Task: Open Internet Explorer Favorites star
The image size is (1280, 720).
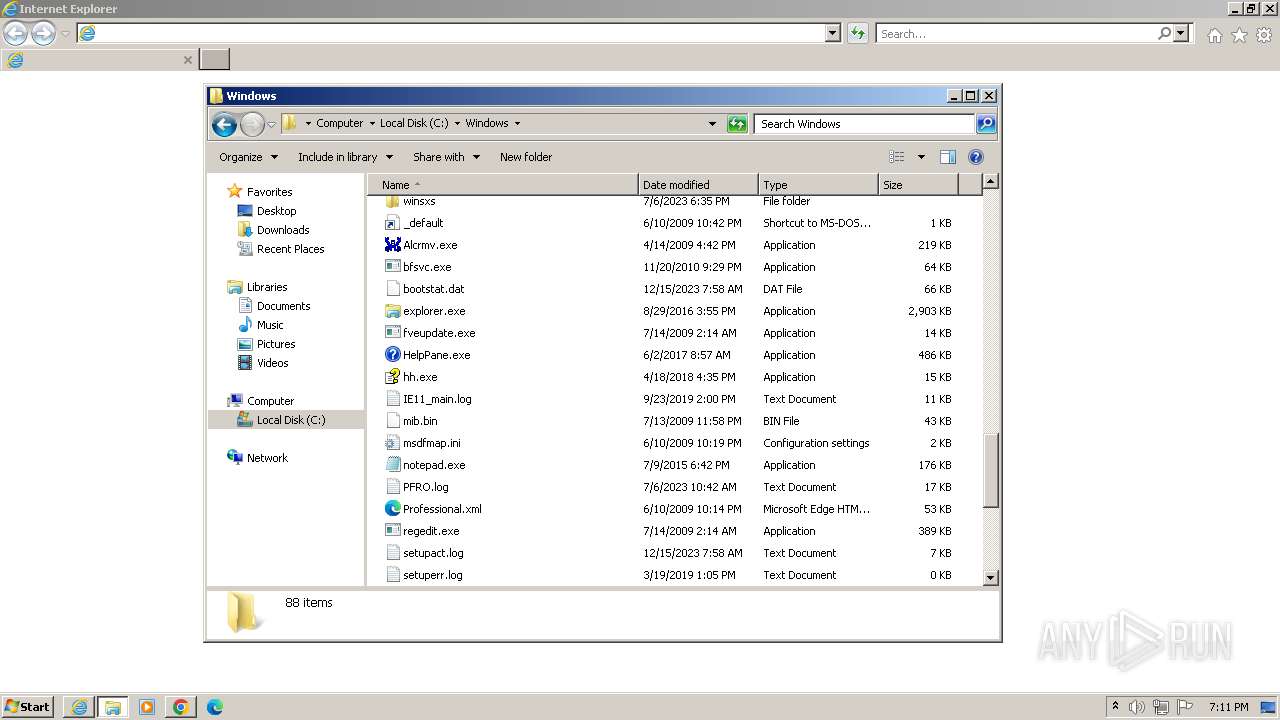Action: tap(1239, 35)
